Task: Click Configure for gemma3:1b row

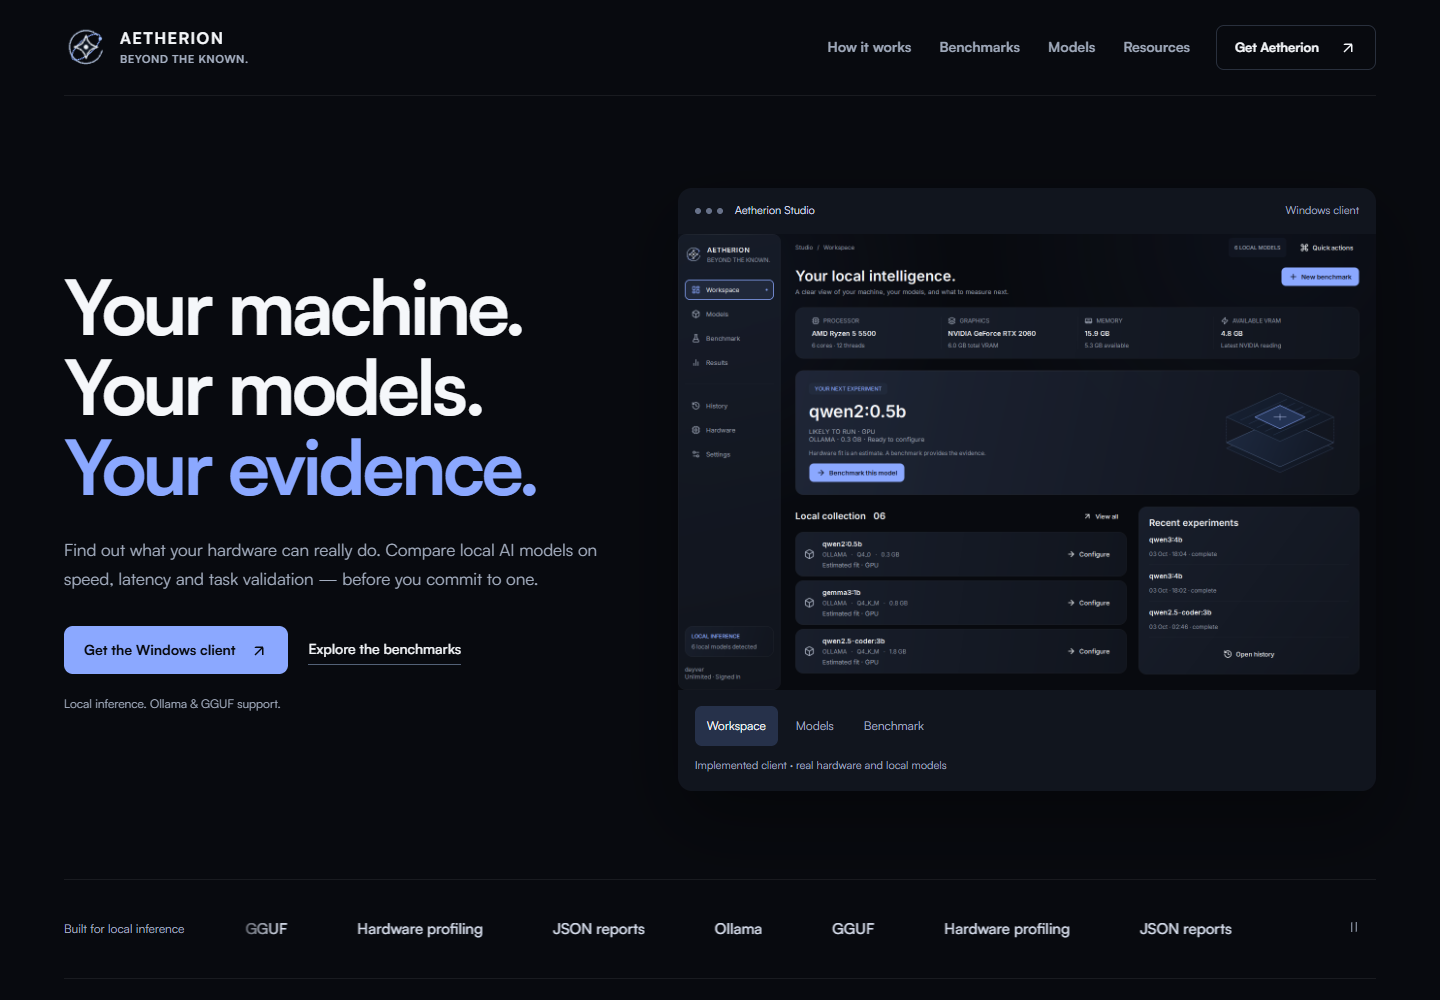Action: pos(1089,603)
